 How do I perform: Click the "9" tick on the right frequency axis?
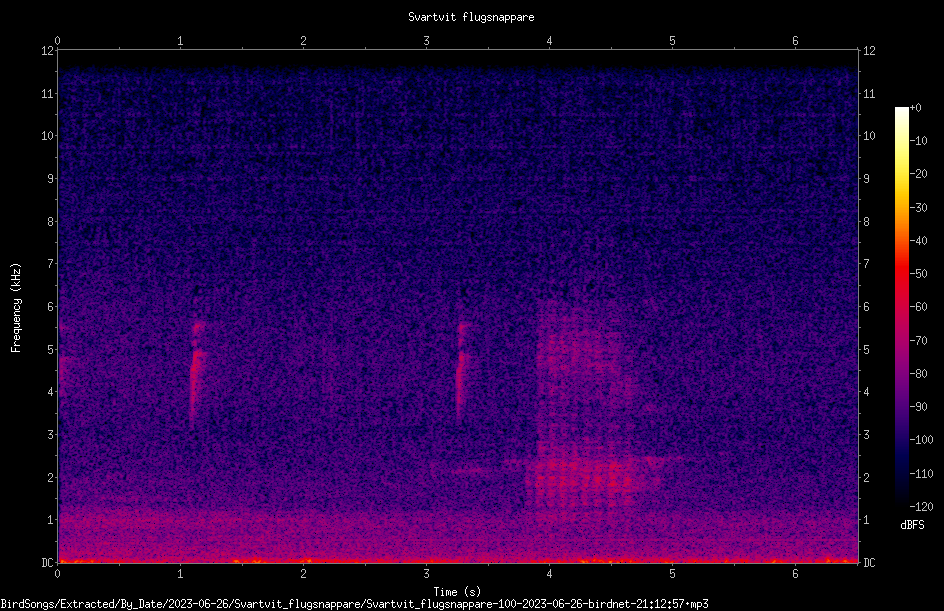point(866,178)
